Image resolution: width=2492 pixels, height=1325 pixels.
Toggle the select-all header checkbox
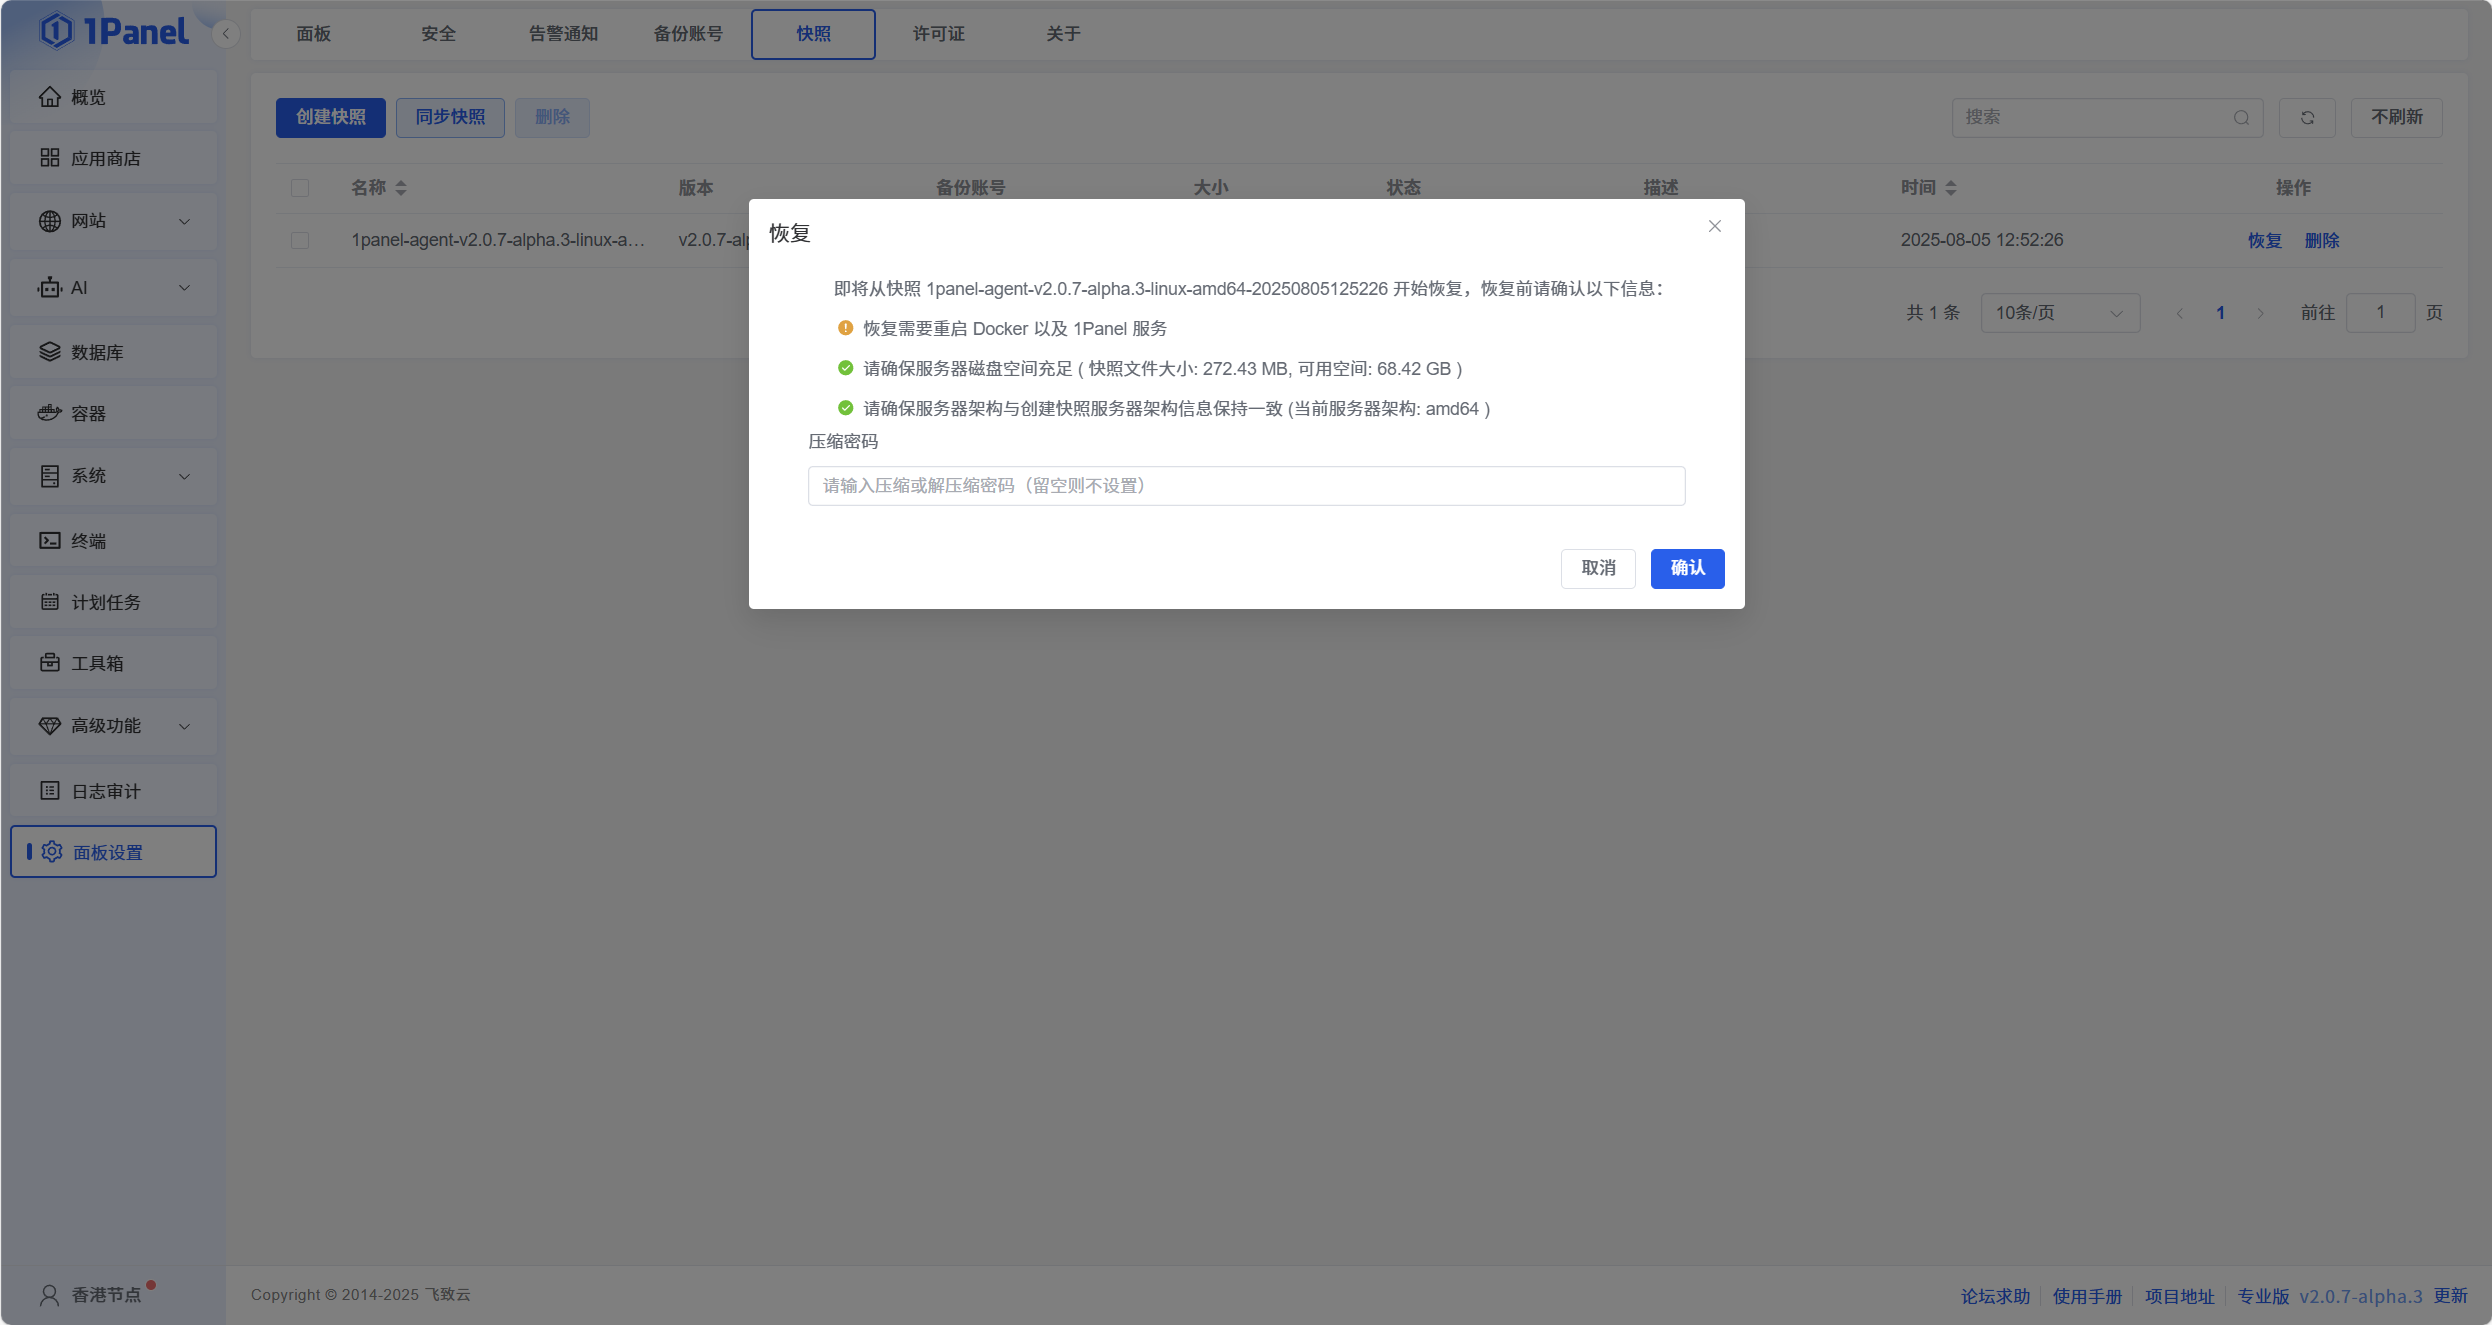click(300, 188)
